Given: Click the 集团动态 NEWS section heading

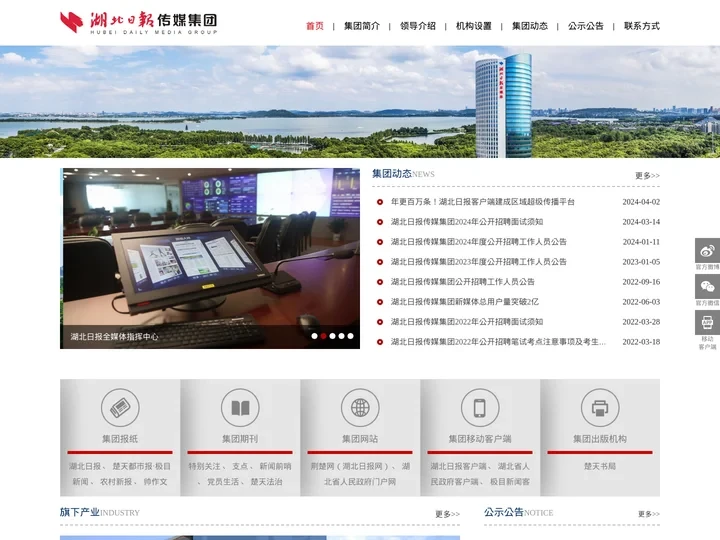Looking at the screenshot, I should (x=403, y=174).
